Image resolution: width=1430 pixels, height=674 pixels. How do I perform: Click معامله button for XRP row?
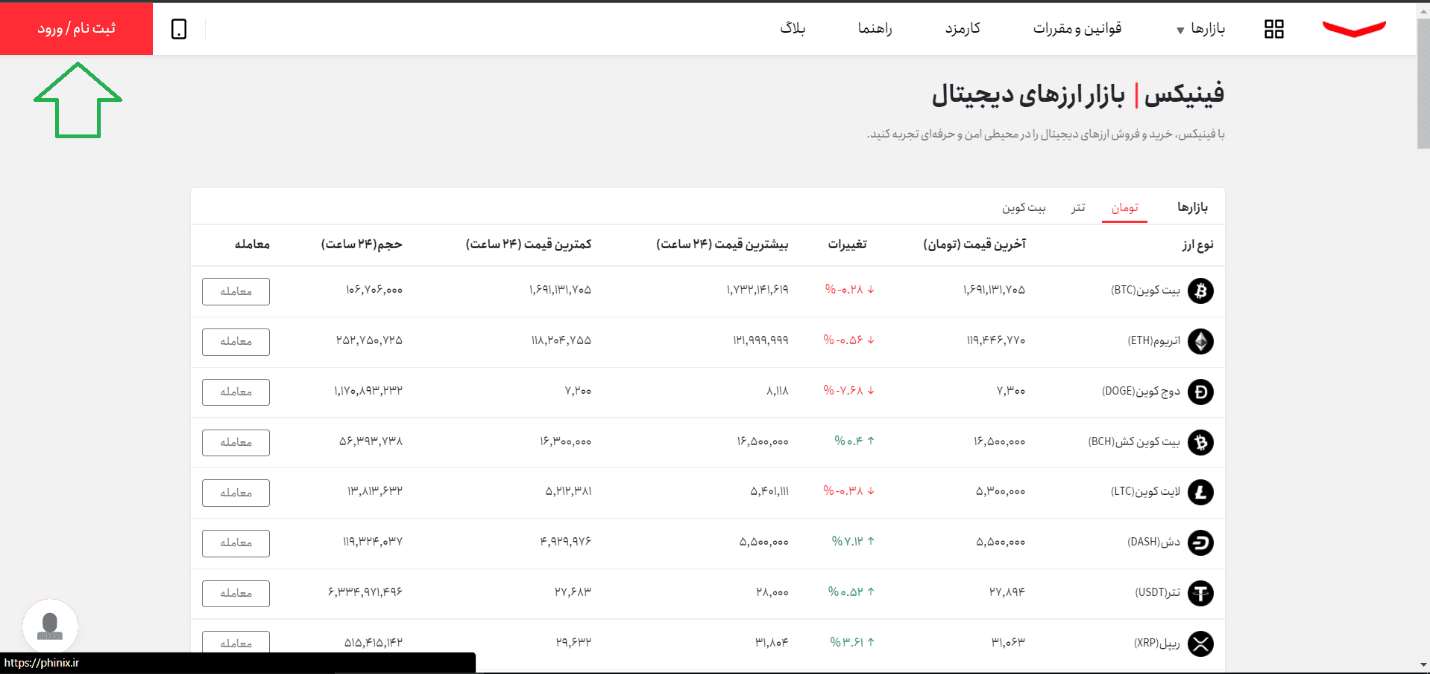point(236,643)
